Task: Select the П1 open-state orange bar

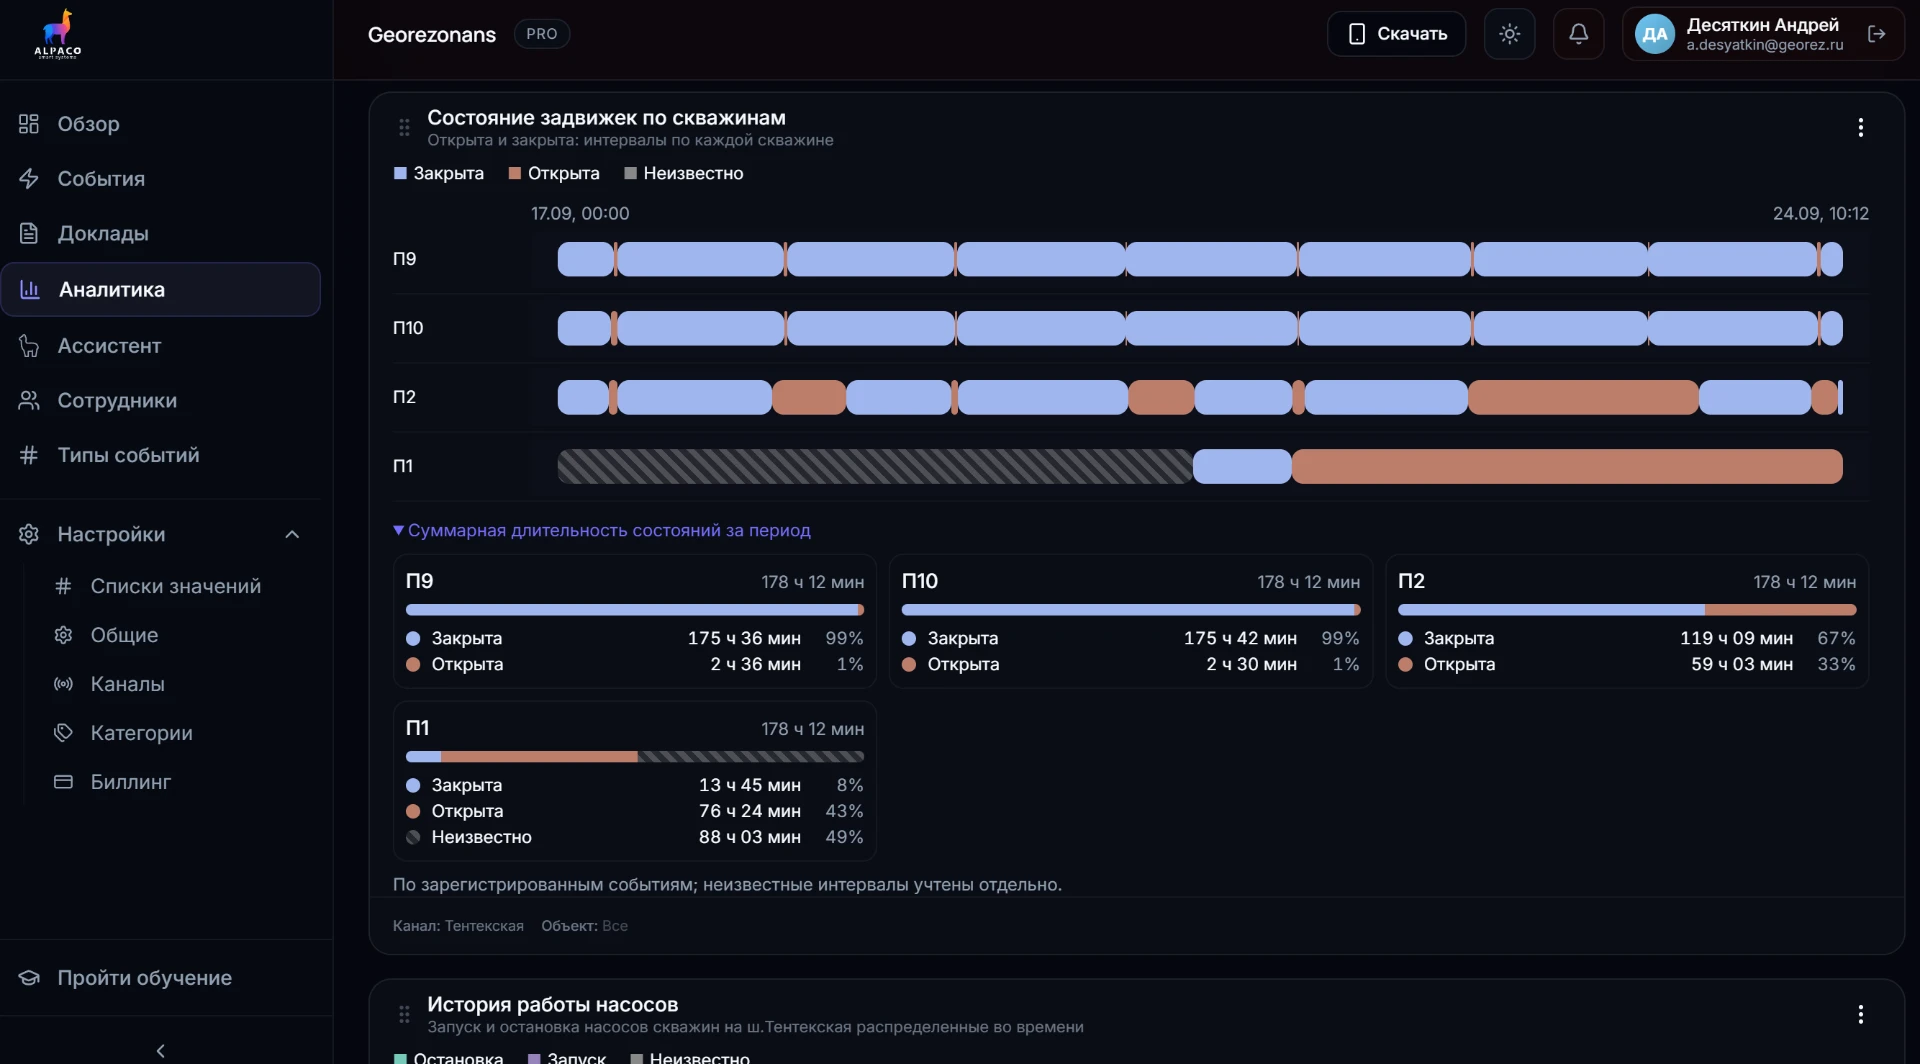Action: coord(1567,466)
